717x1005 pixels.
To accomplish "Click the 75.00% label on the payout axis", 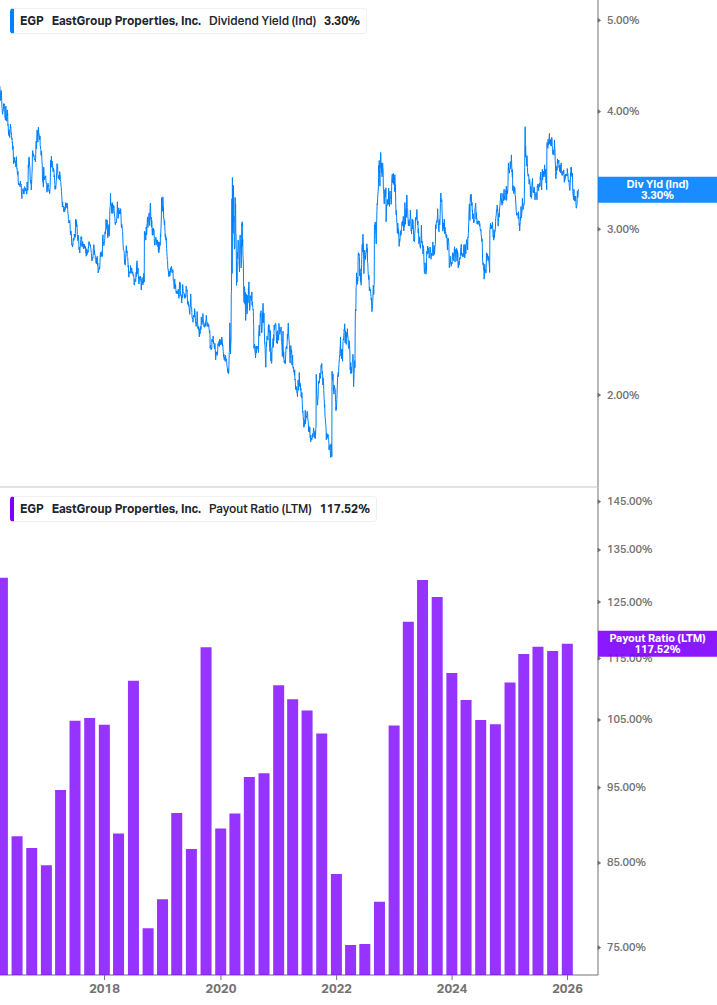I will tap(626, 947).
